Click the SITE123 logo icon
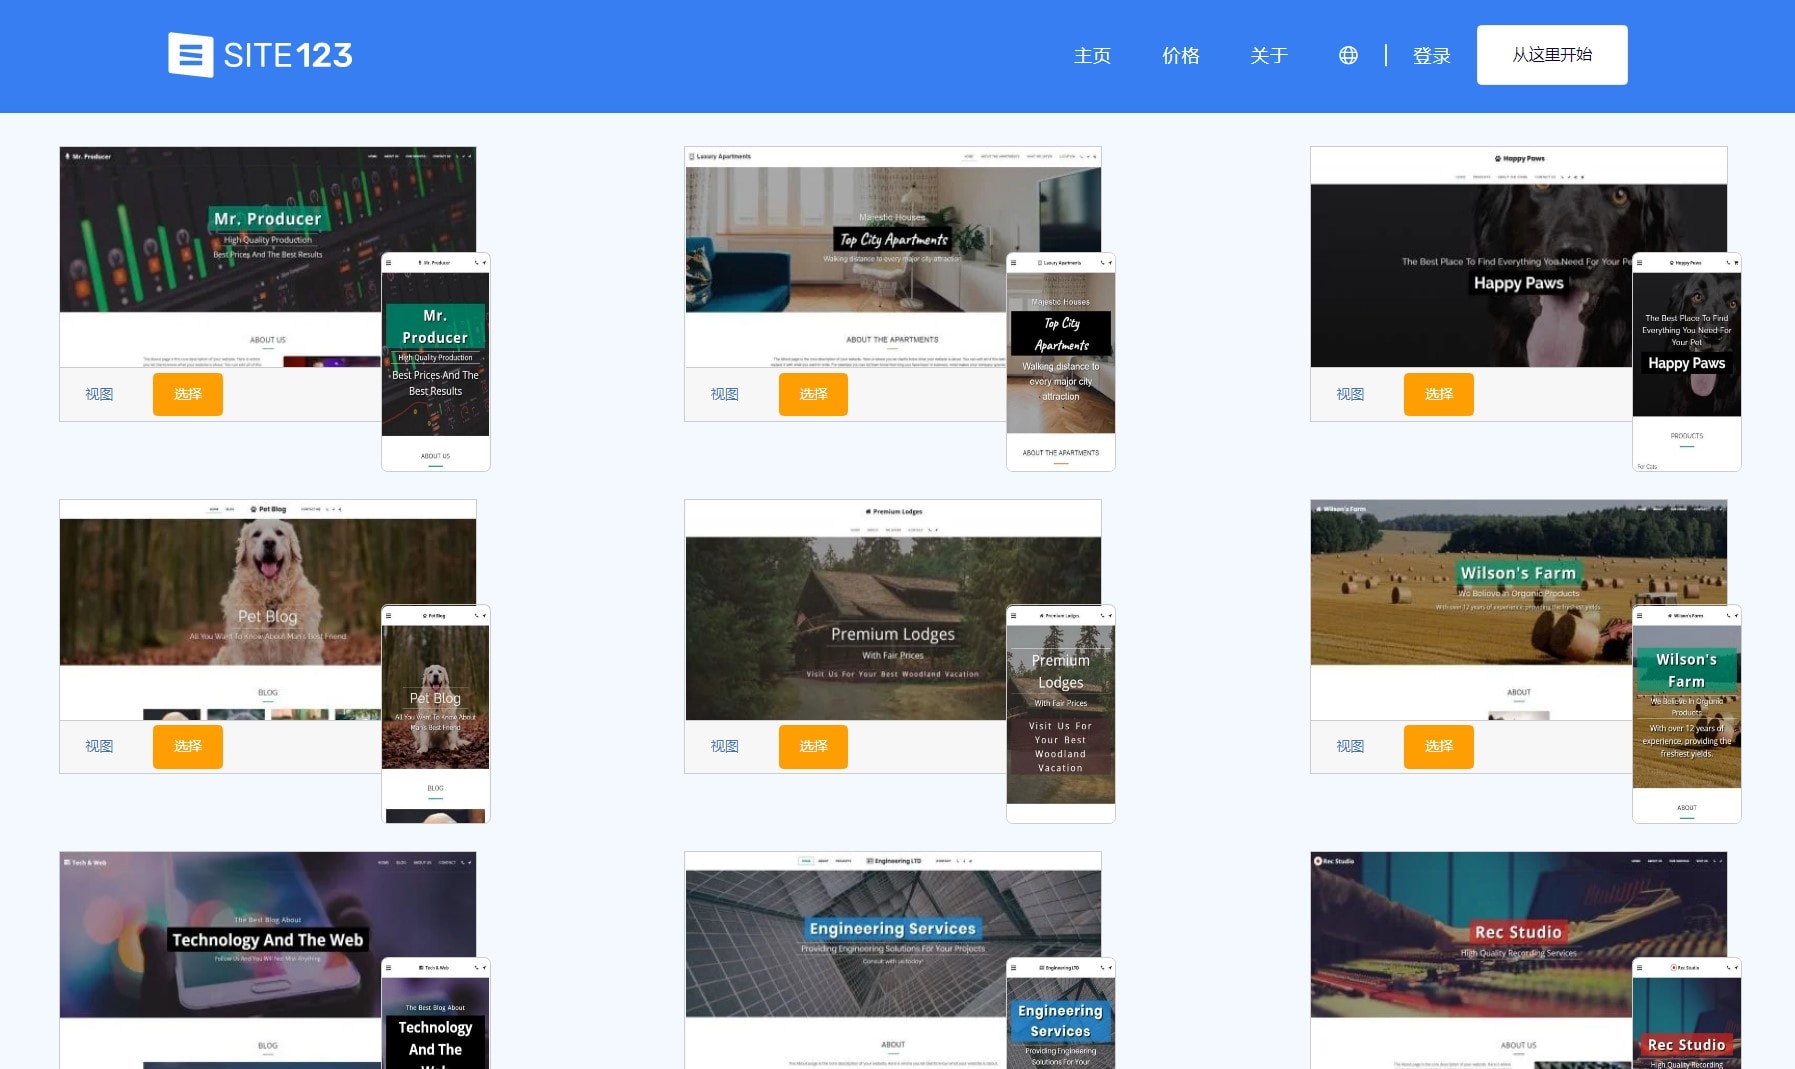Image resolution: width=1795 pixels, height=1069 pixels. click(190, 55)
